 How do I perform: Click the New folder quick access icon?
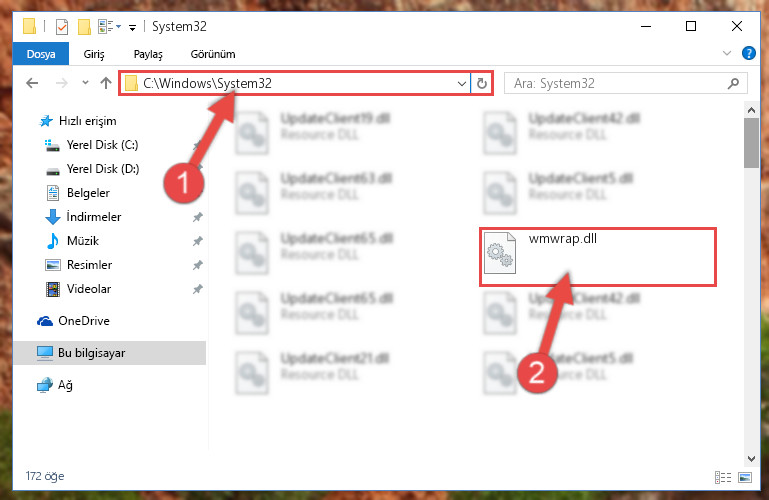coord(84,26)
